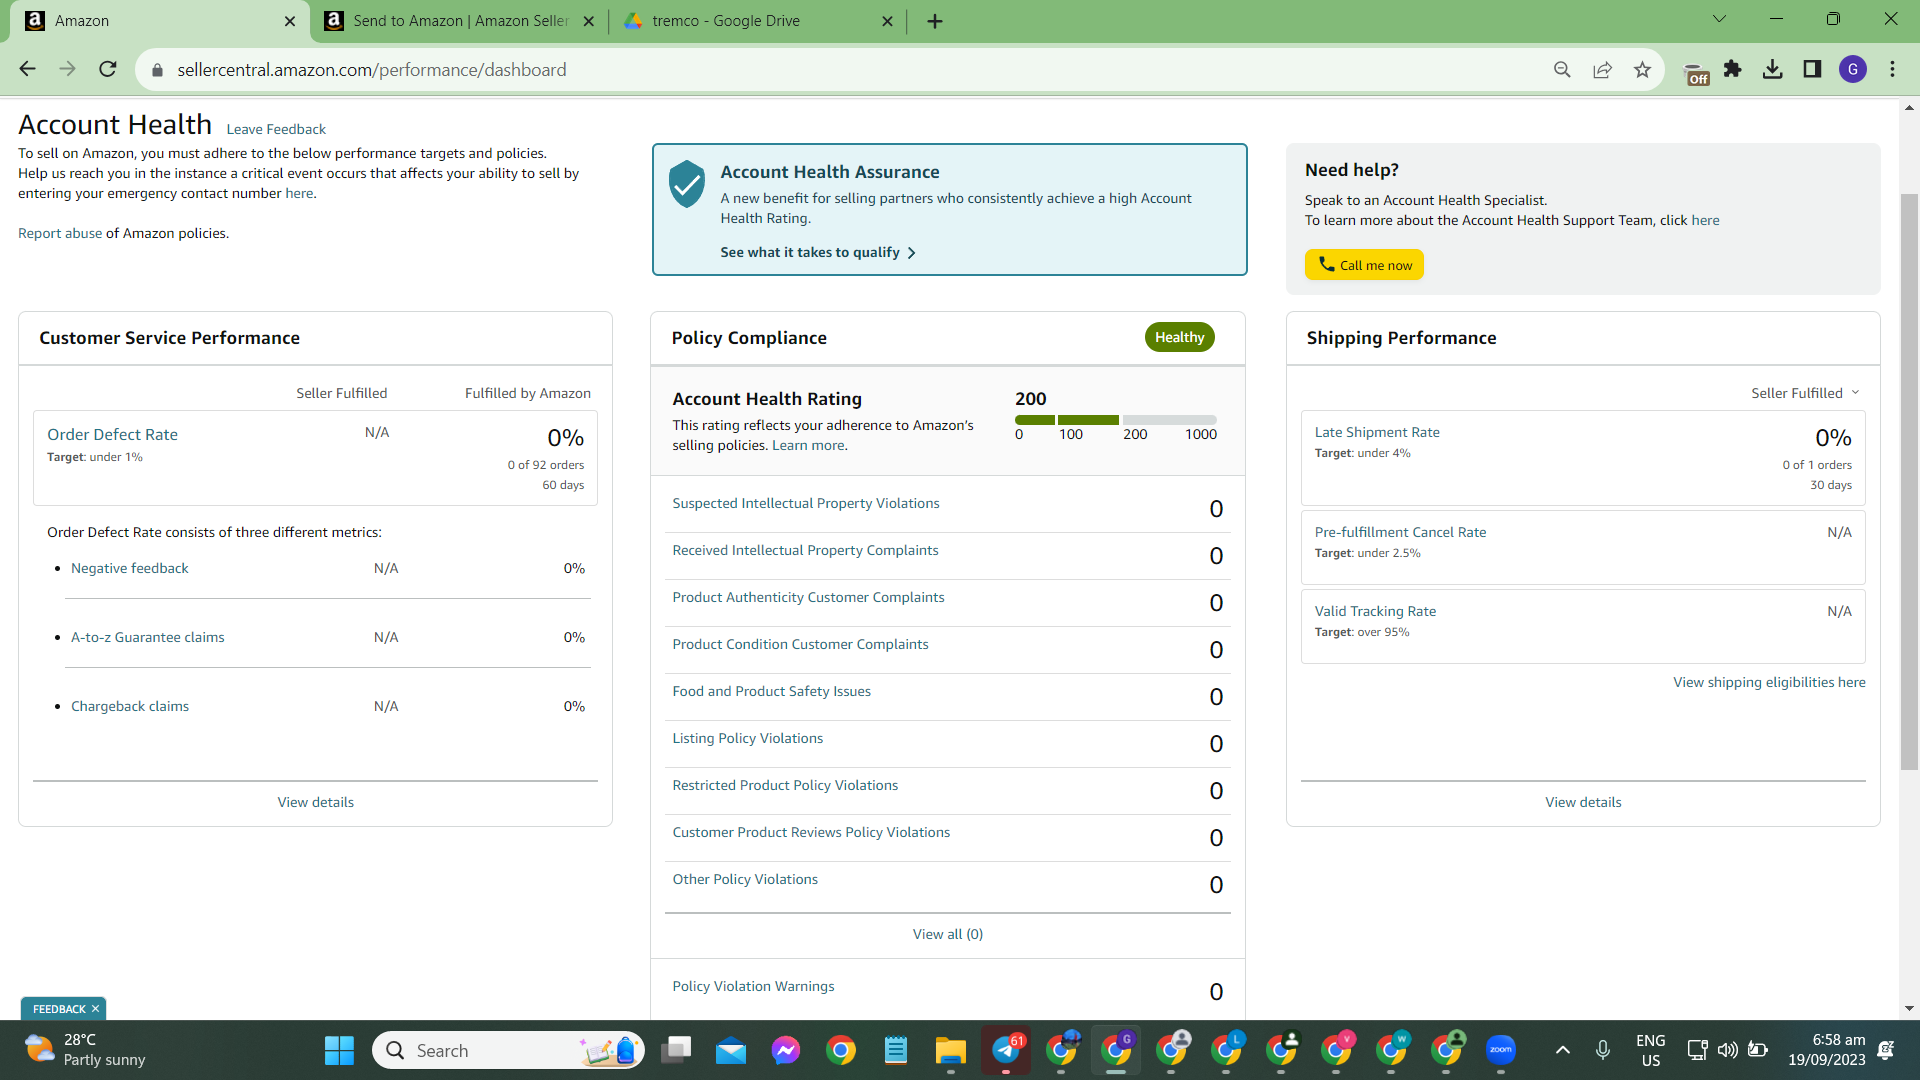Screen dimensions: 1920x1080
Task: Switch to the Amazon tab
Action: pos(155,21)
